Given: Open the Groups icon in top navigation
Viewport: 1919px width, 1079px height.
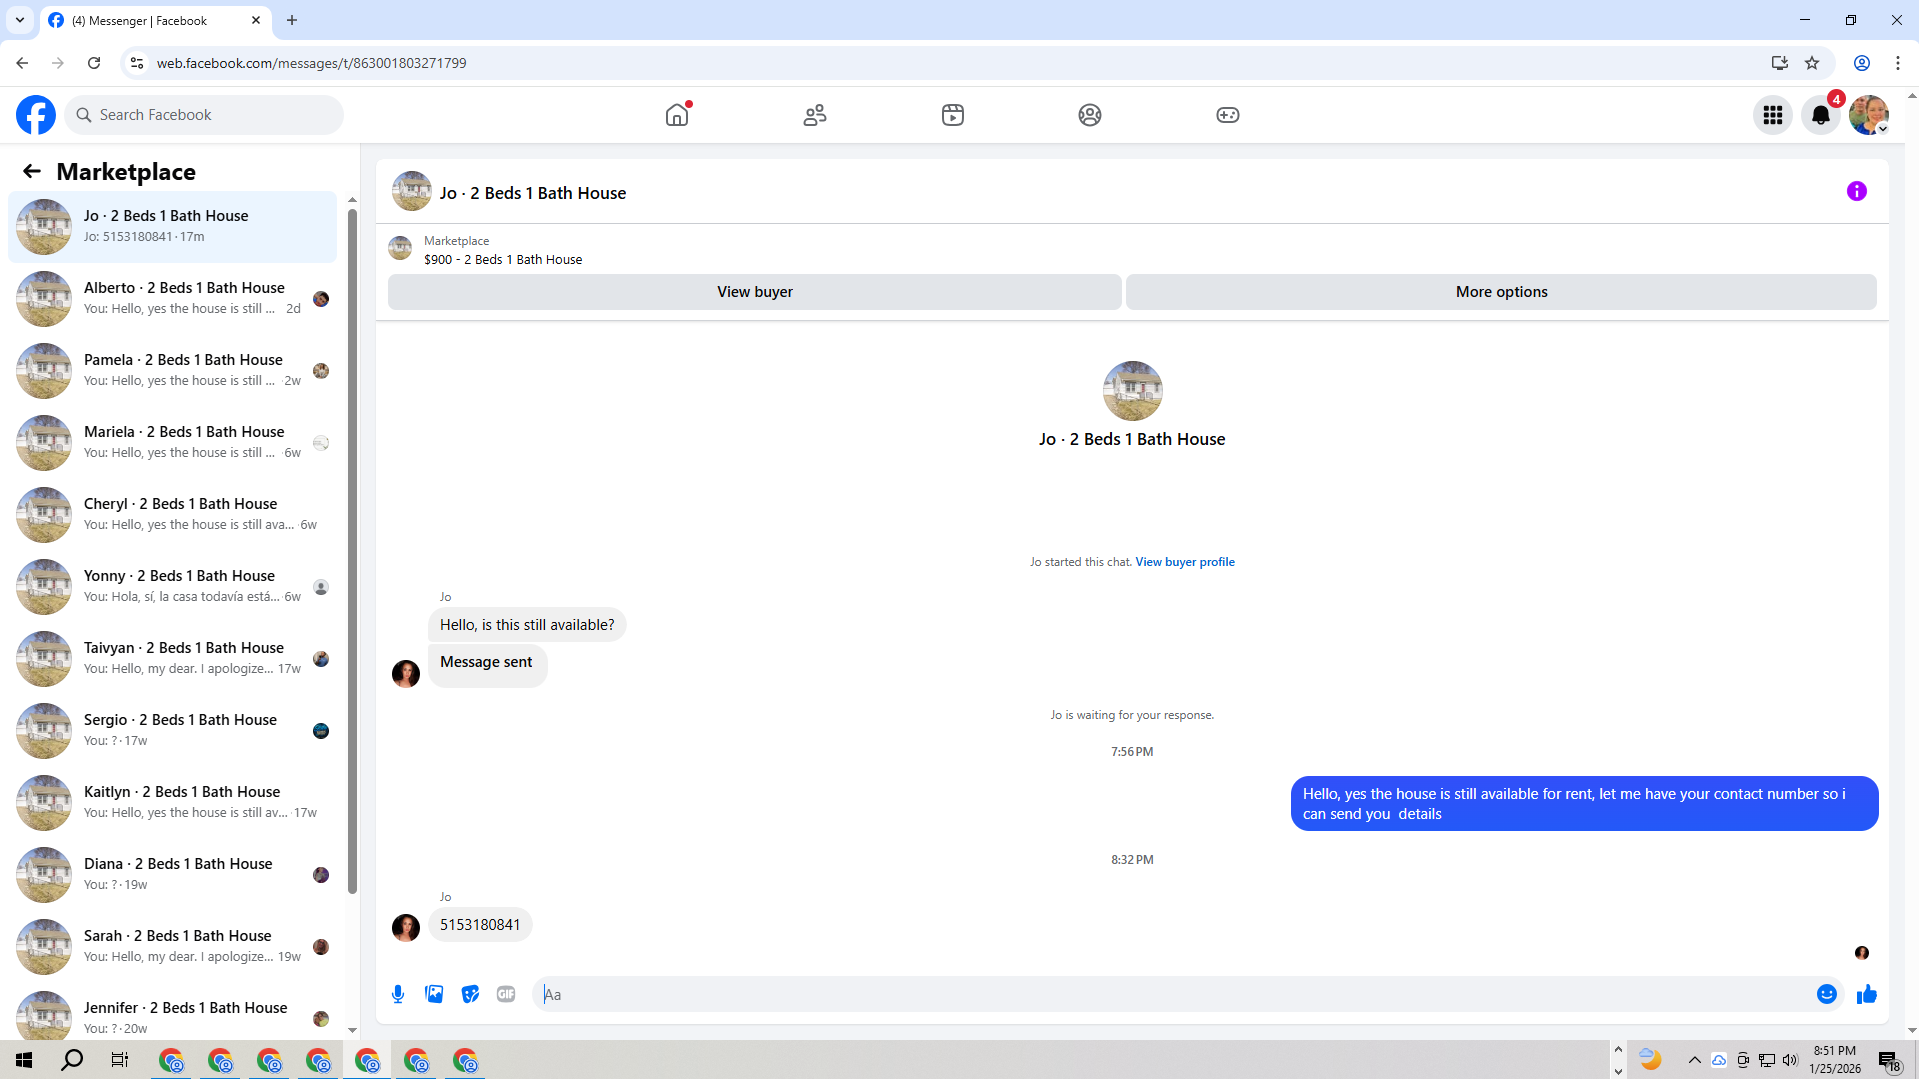Looking at the screenshot, I should 1090,115.
